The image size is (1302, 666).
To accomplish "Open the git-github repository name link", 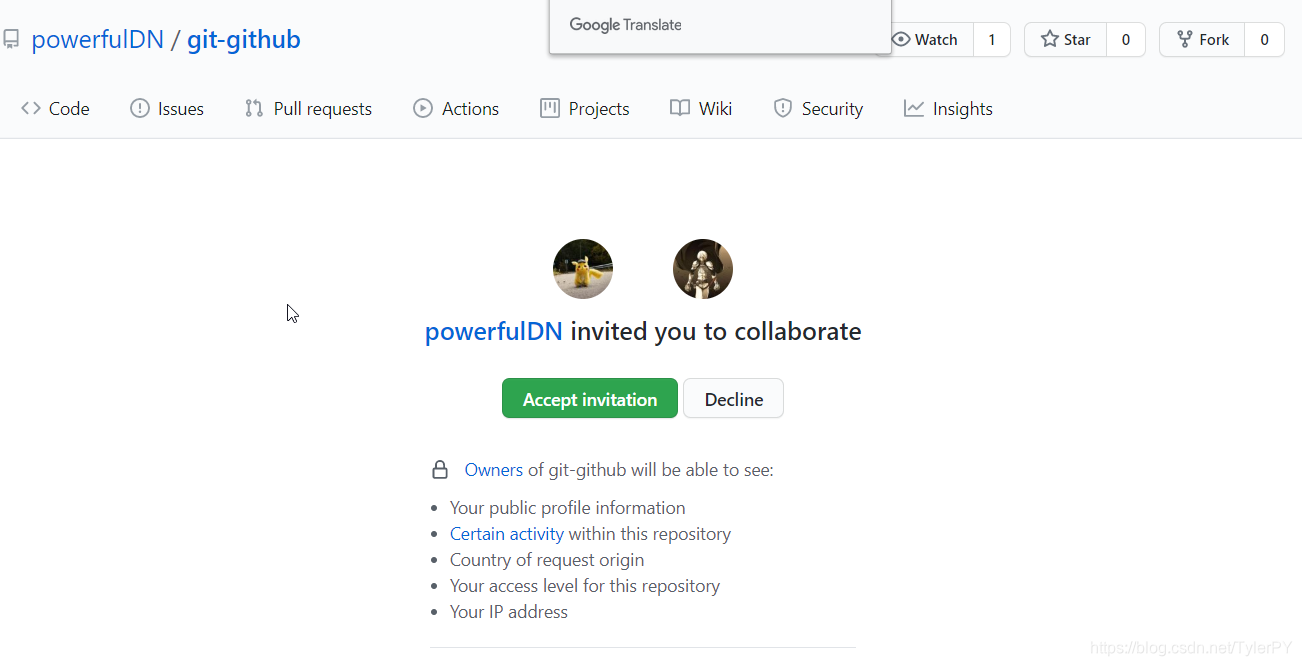I will (x=244, y=40).
